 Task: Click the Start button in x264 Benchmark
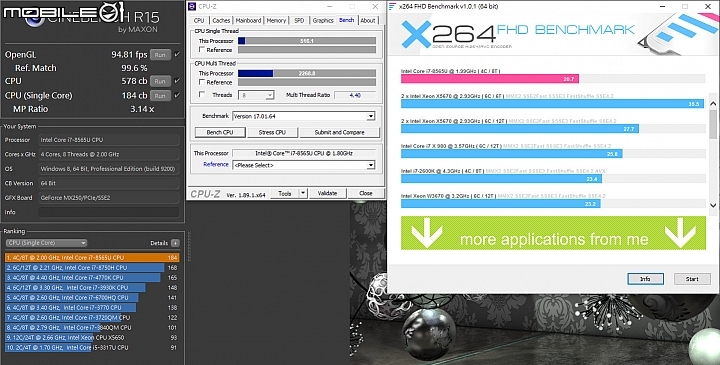coord(692,279)
